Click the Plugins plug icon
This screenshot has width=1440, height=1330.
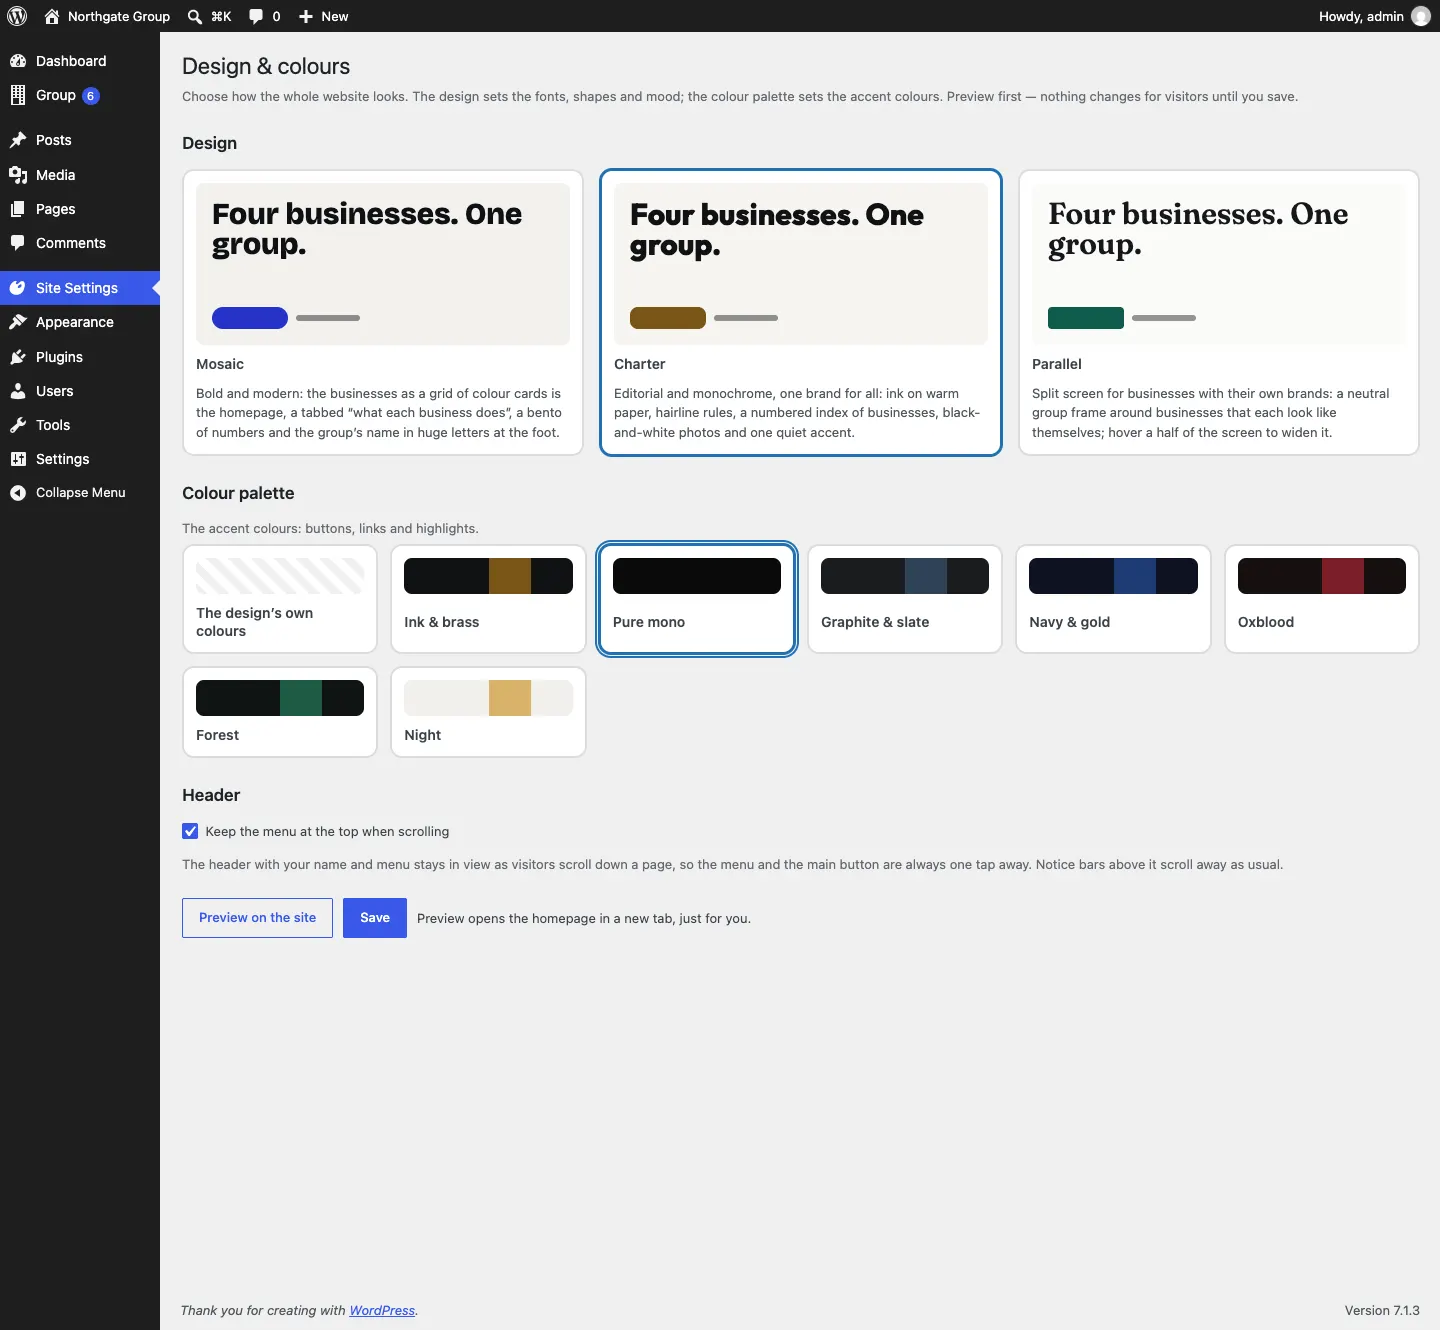click(x=18, y=357)
